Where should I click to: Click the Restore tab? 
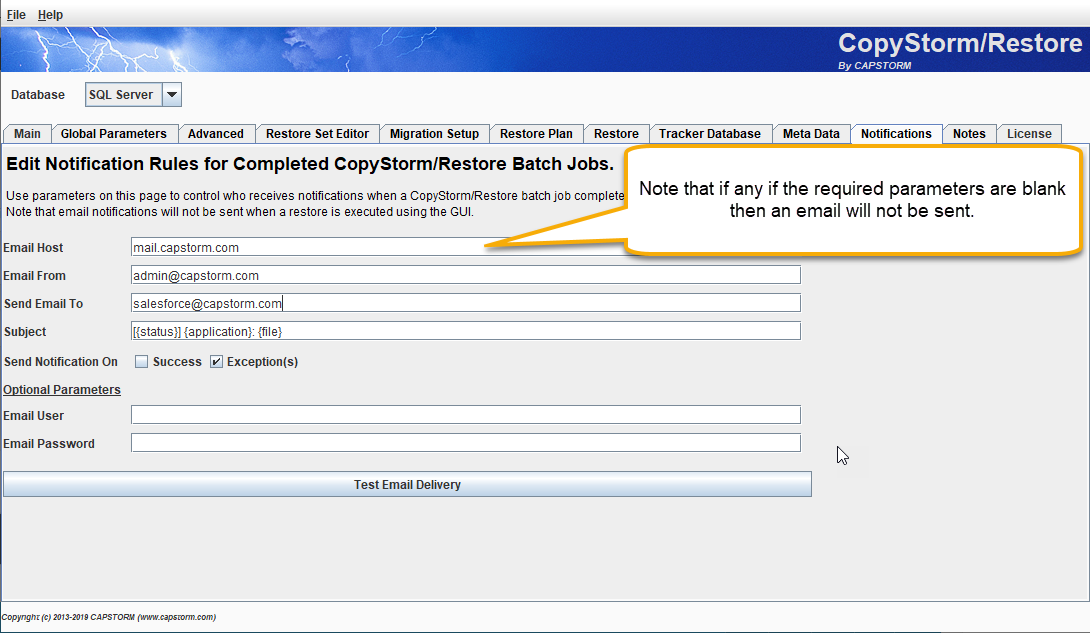617,134
